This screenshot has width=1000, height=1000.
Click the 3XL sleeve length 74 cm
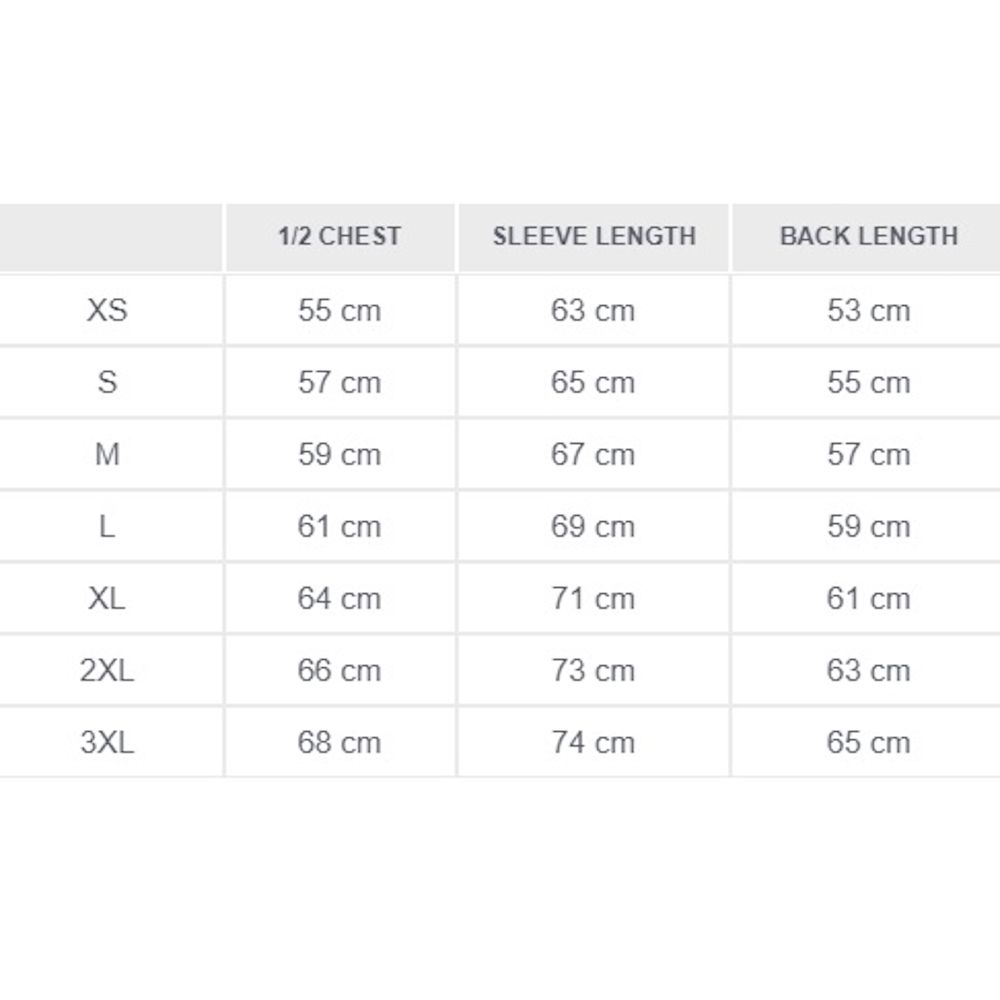[593, 742]
